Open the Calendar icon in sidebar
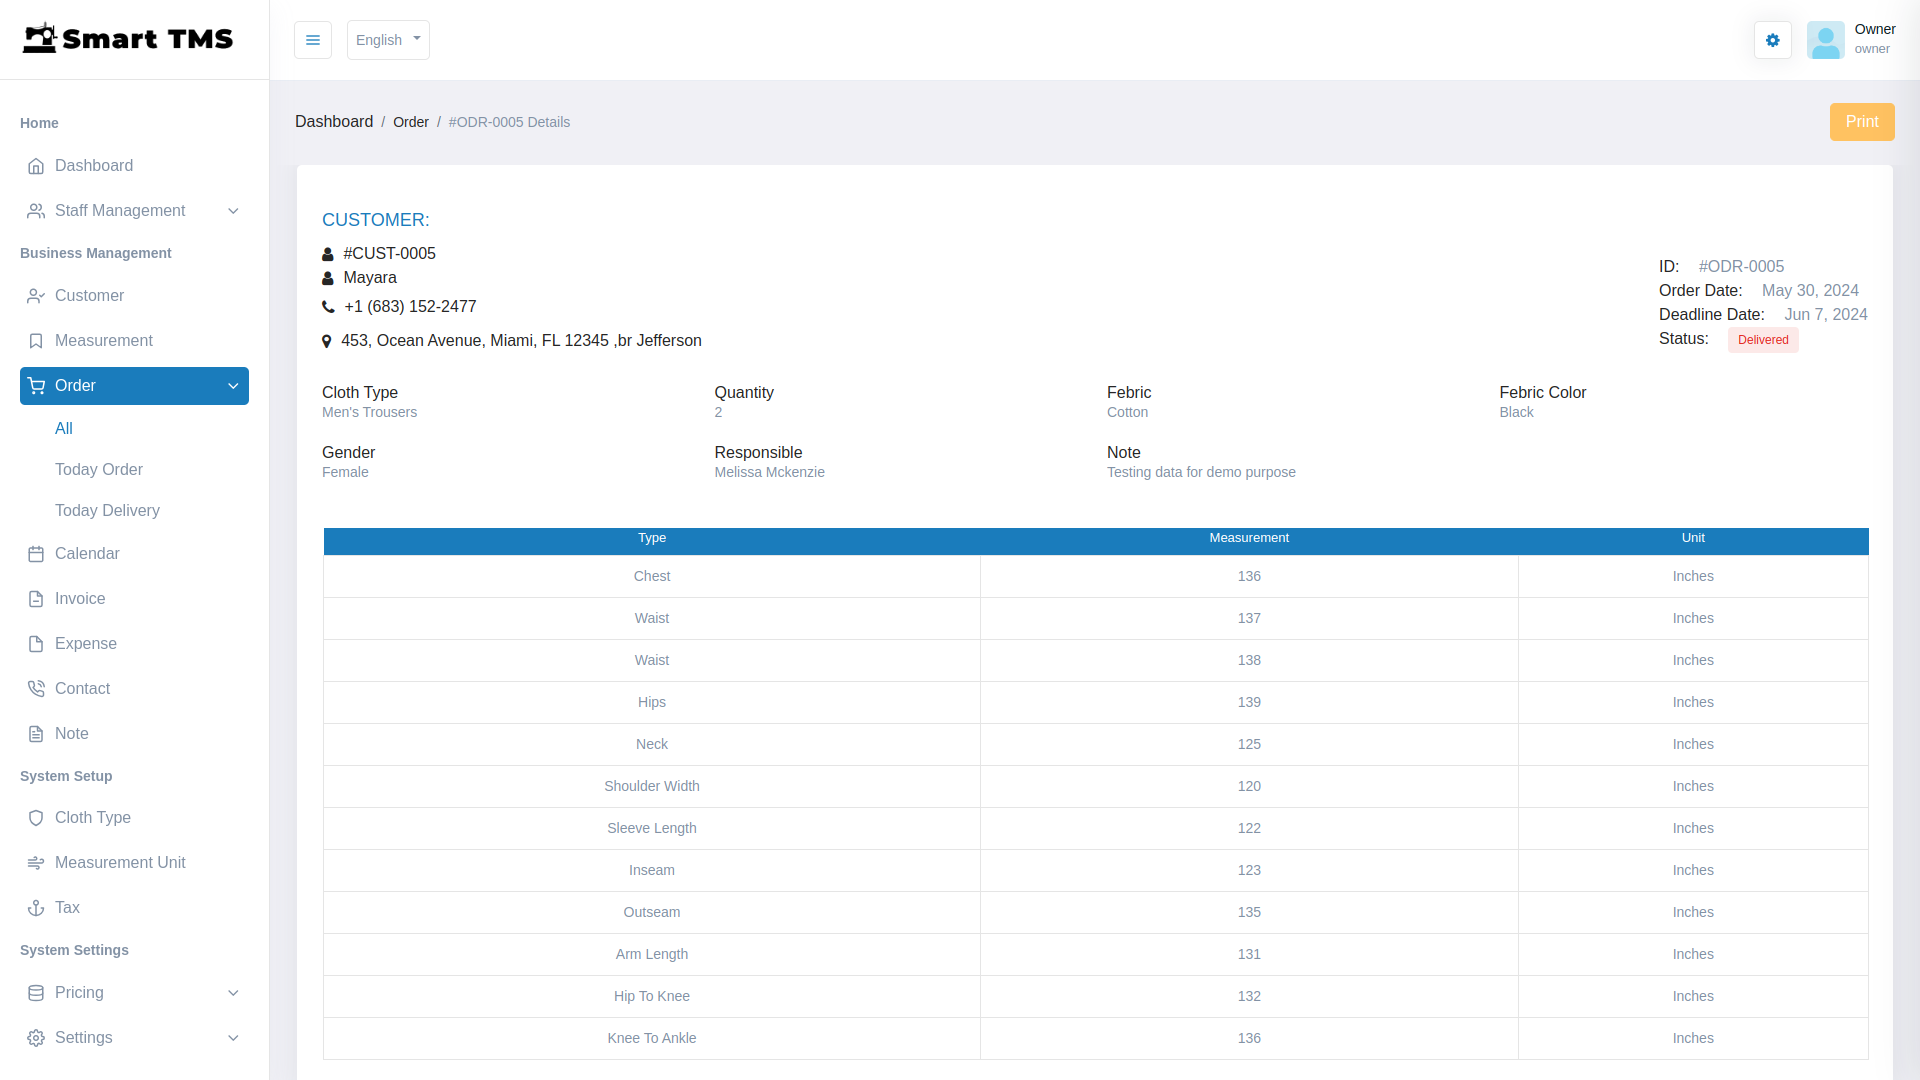The height and width of the screenshot is (1080, 1920). [x=36, y=554]
